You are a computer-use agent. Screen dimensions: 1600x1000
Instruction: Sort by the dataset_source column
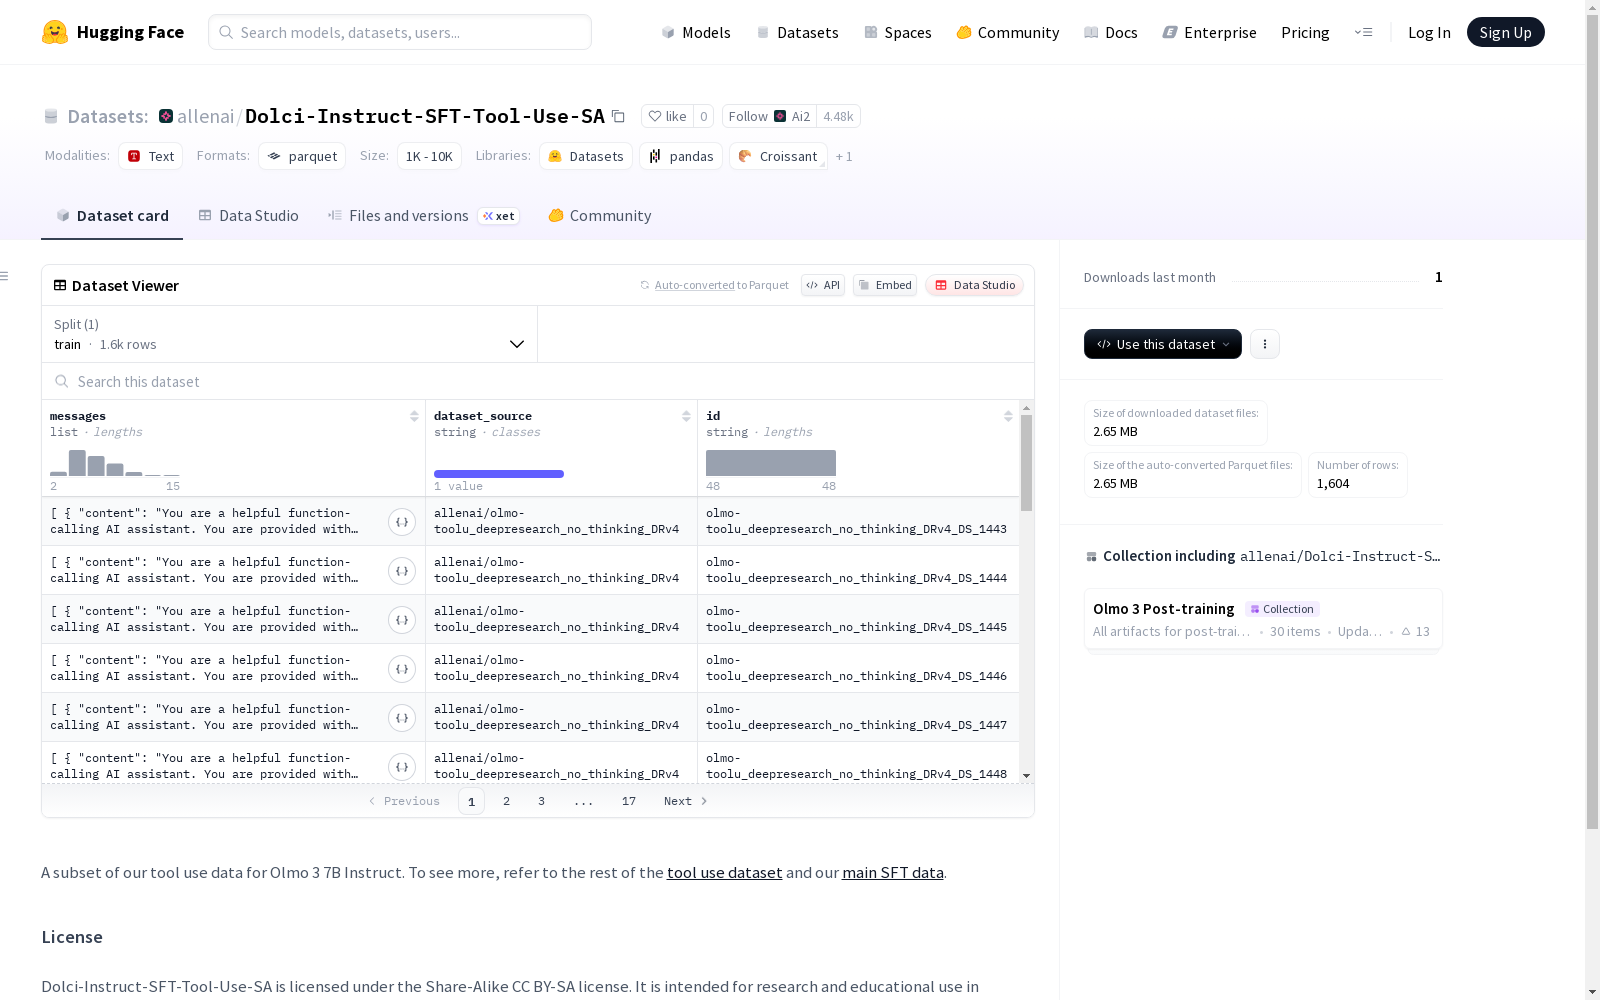point(686,416)
